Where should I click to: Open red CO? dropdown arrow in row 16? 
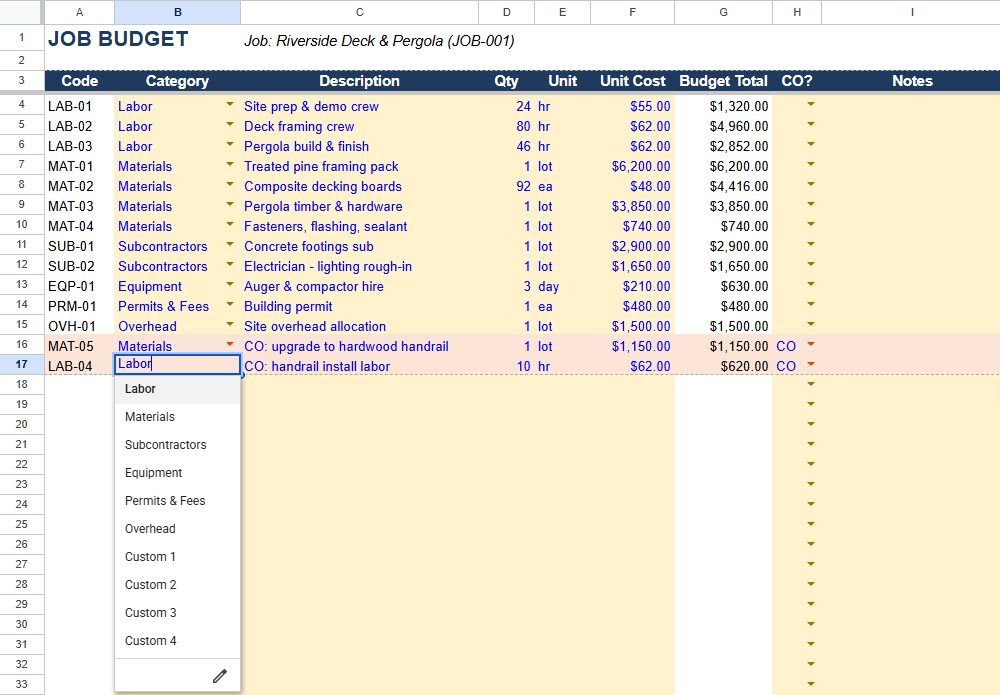pyautogui.click(x=811, y=344)
